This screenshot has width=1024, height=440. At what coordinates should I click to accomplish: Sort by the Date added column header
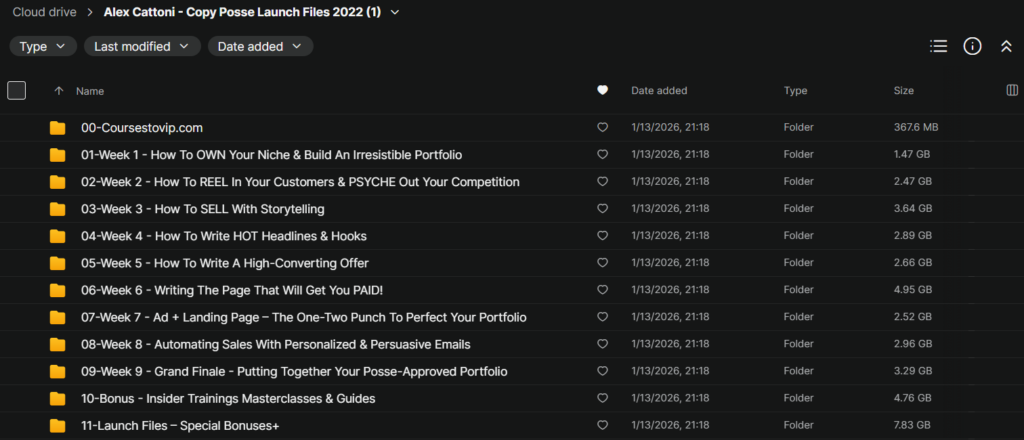pyautogui.click(x=659, y=91)
